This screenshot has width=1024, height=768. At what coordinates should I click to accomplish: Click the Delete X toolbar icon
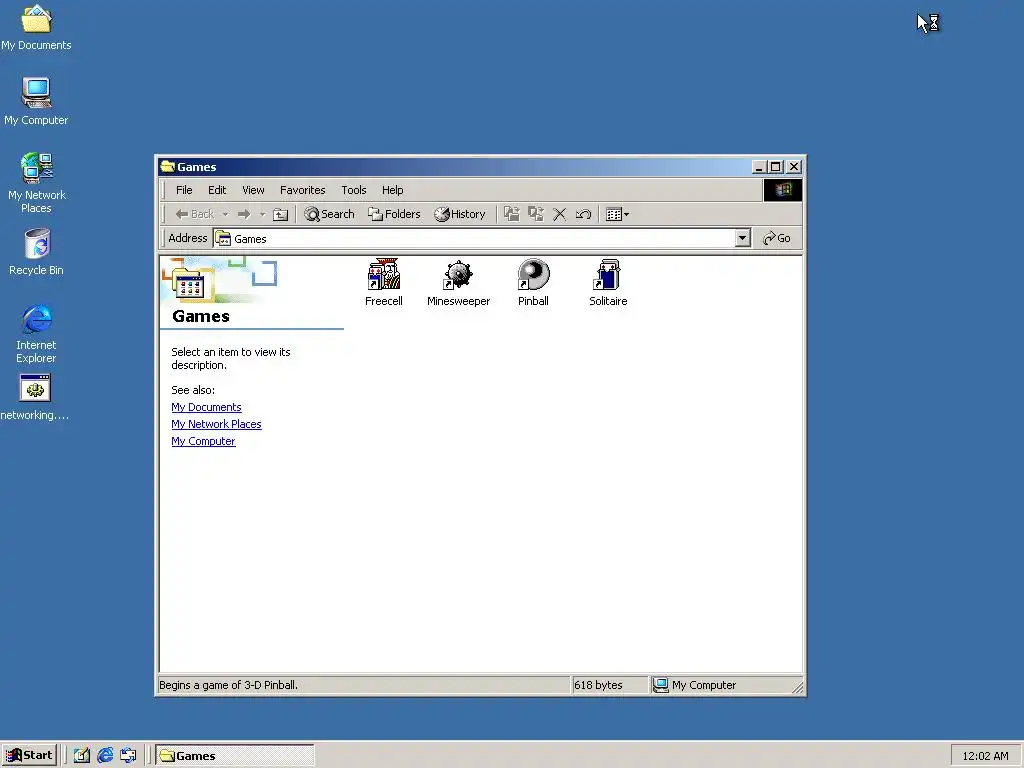pyautogui.click(x=560, y=214)
